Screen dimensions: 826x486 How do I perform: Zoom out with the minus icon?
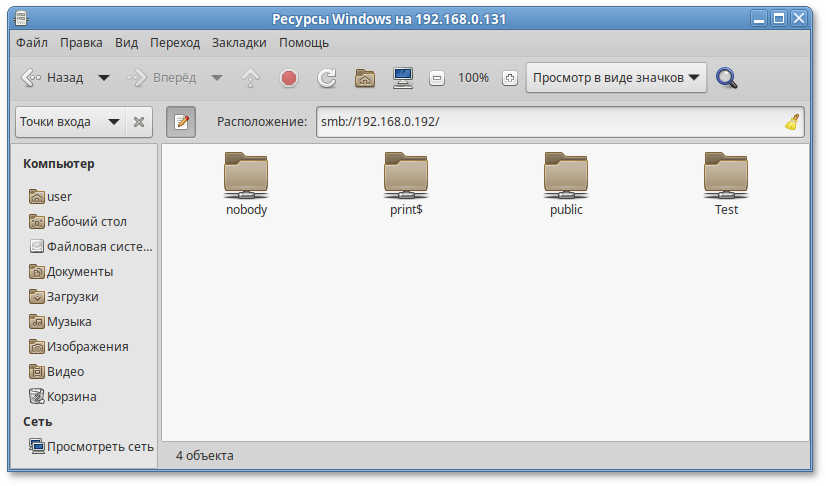click(437, 78)
